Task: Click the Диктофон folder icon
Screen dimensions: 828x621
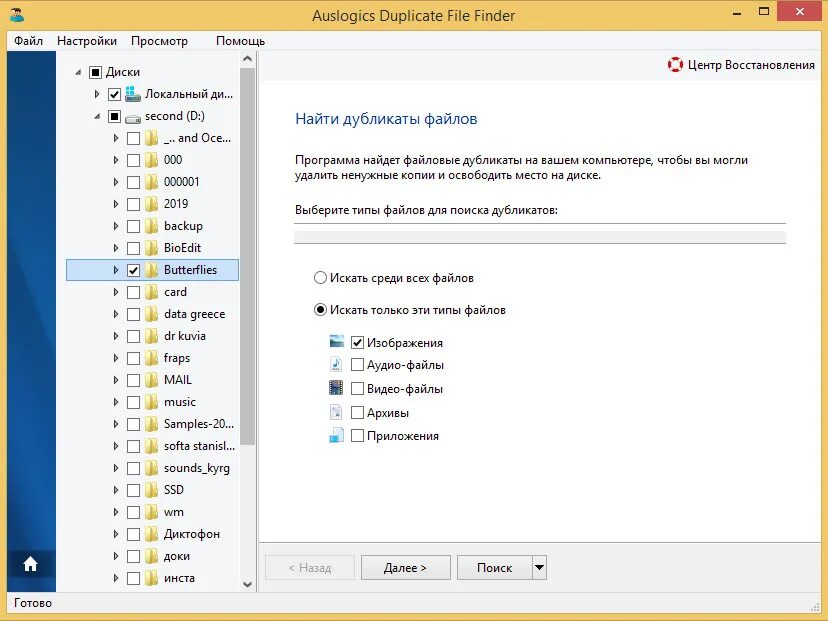Action: tap(152, 534)
